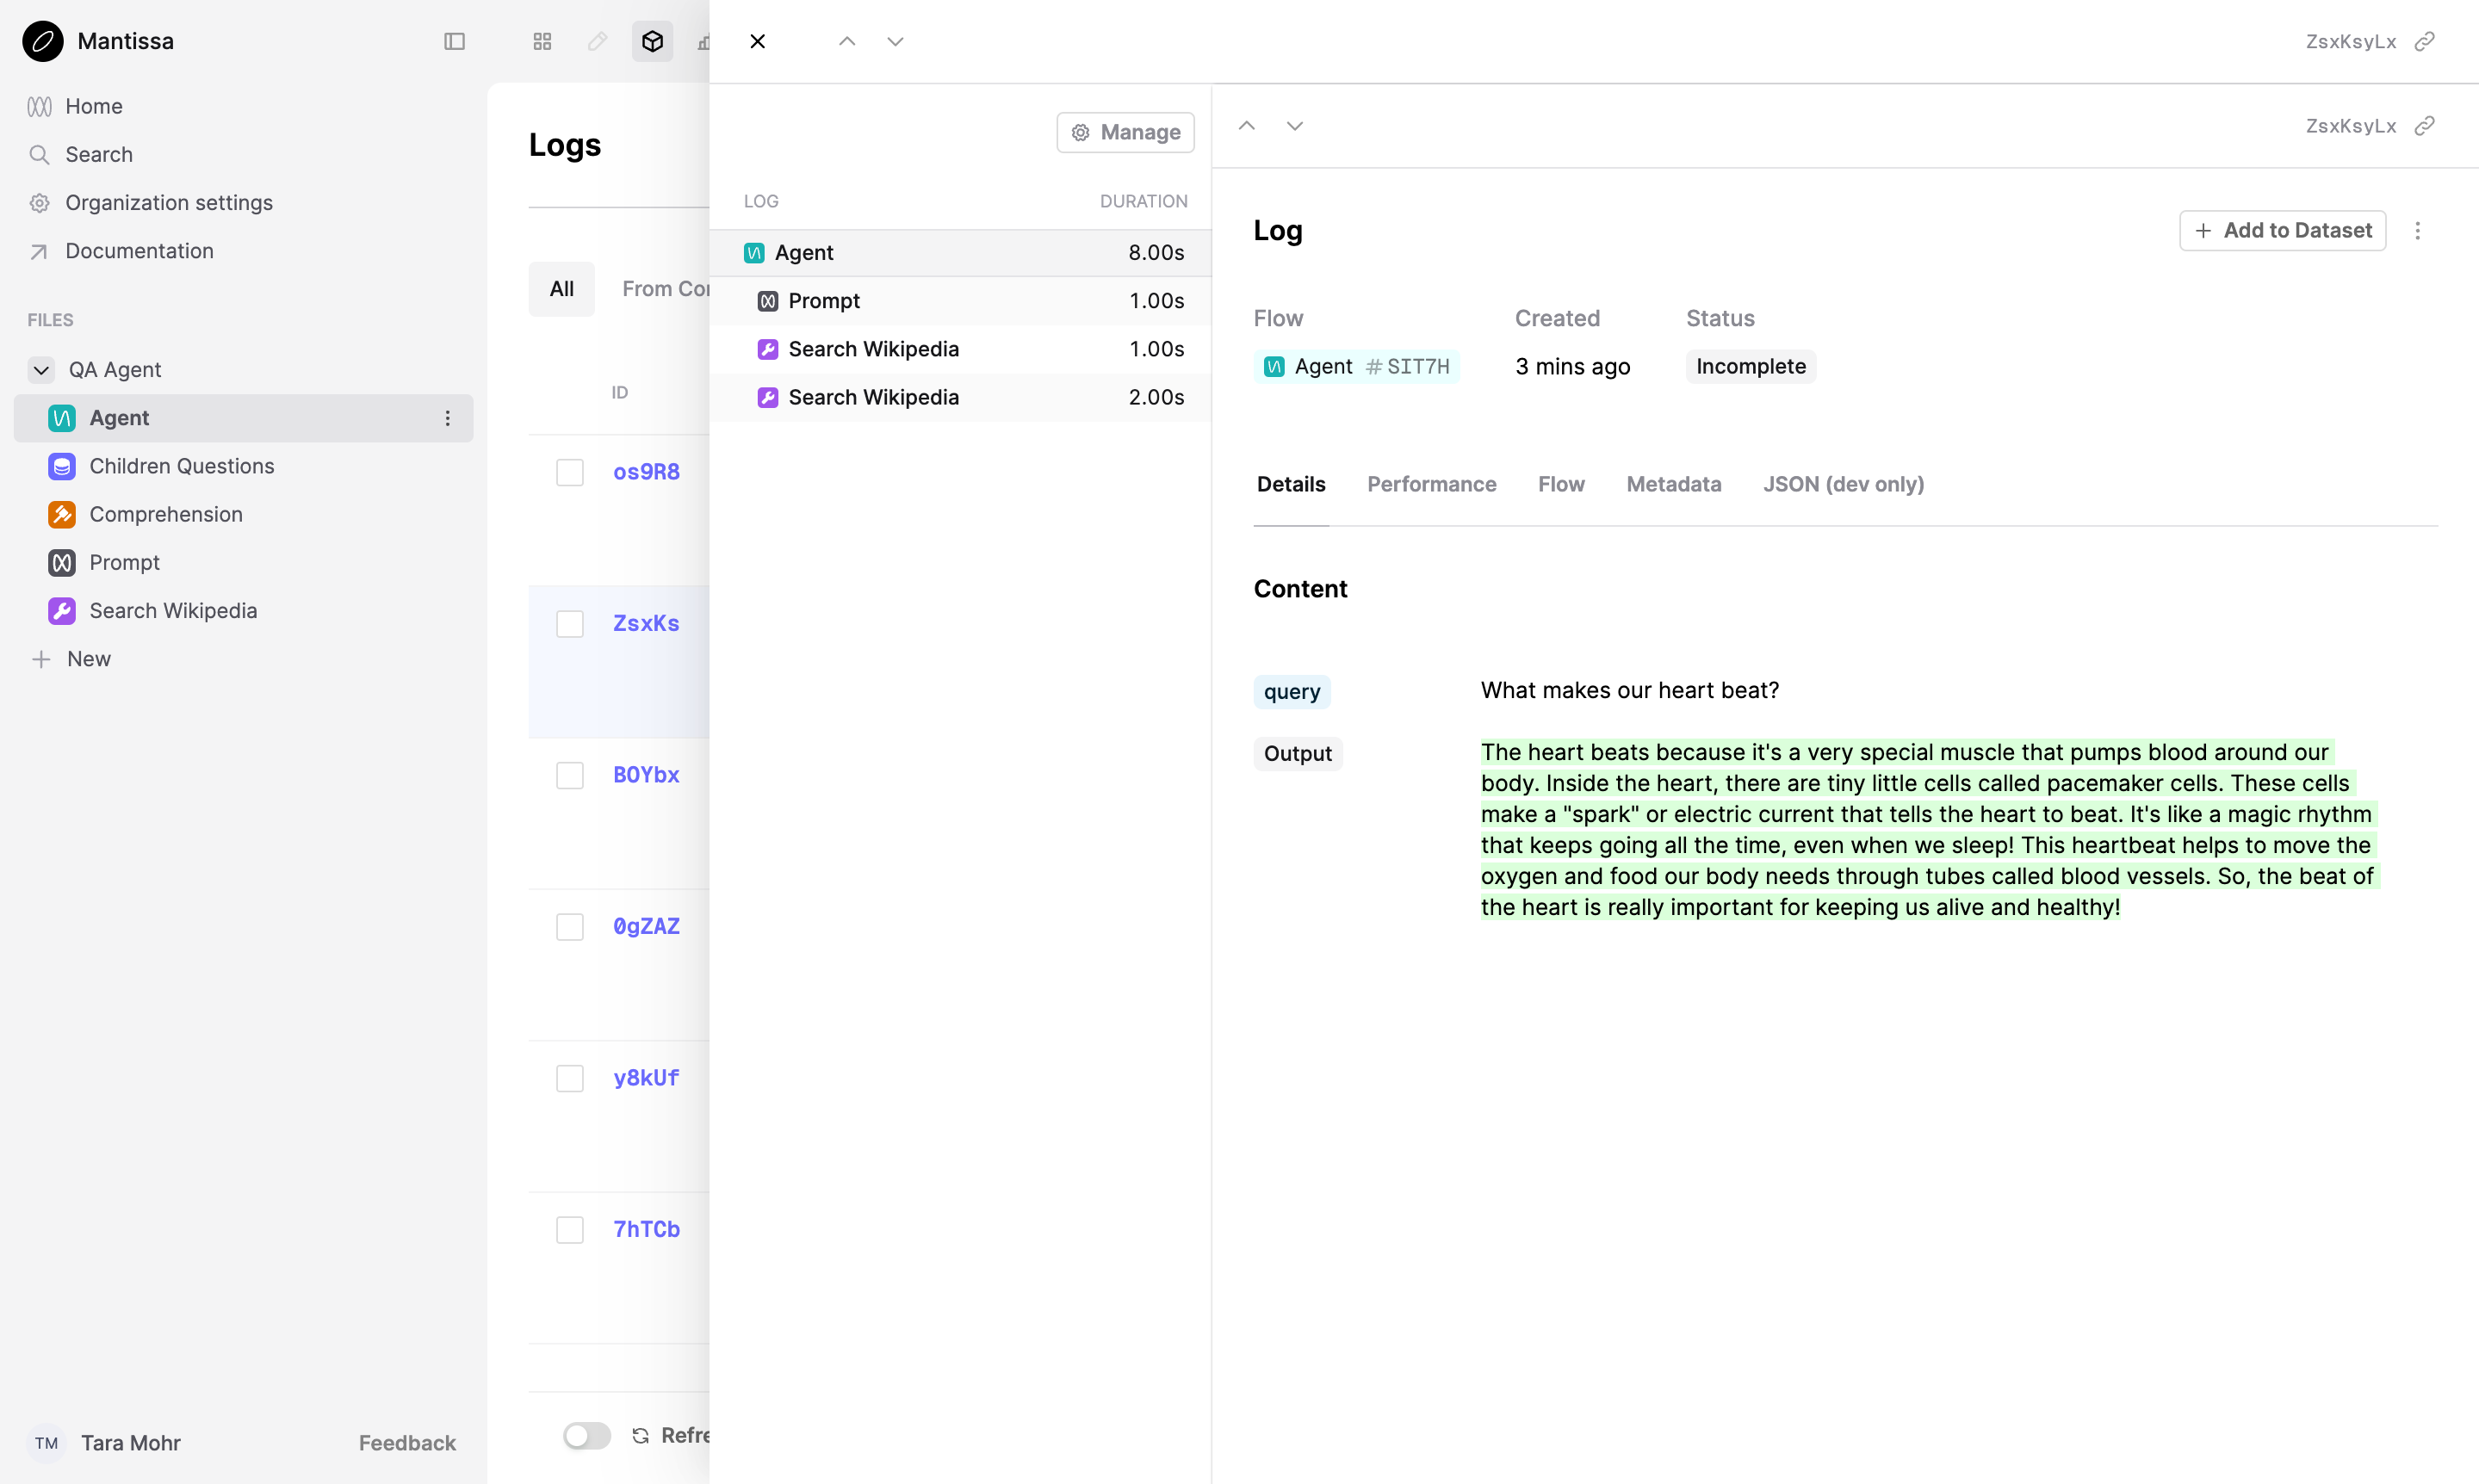Check the ZsxKs log checkbox

coord(569,624)
